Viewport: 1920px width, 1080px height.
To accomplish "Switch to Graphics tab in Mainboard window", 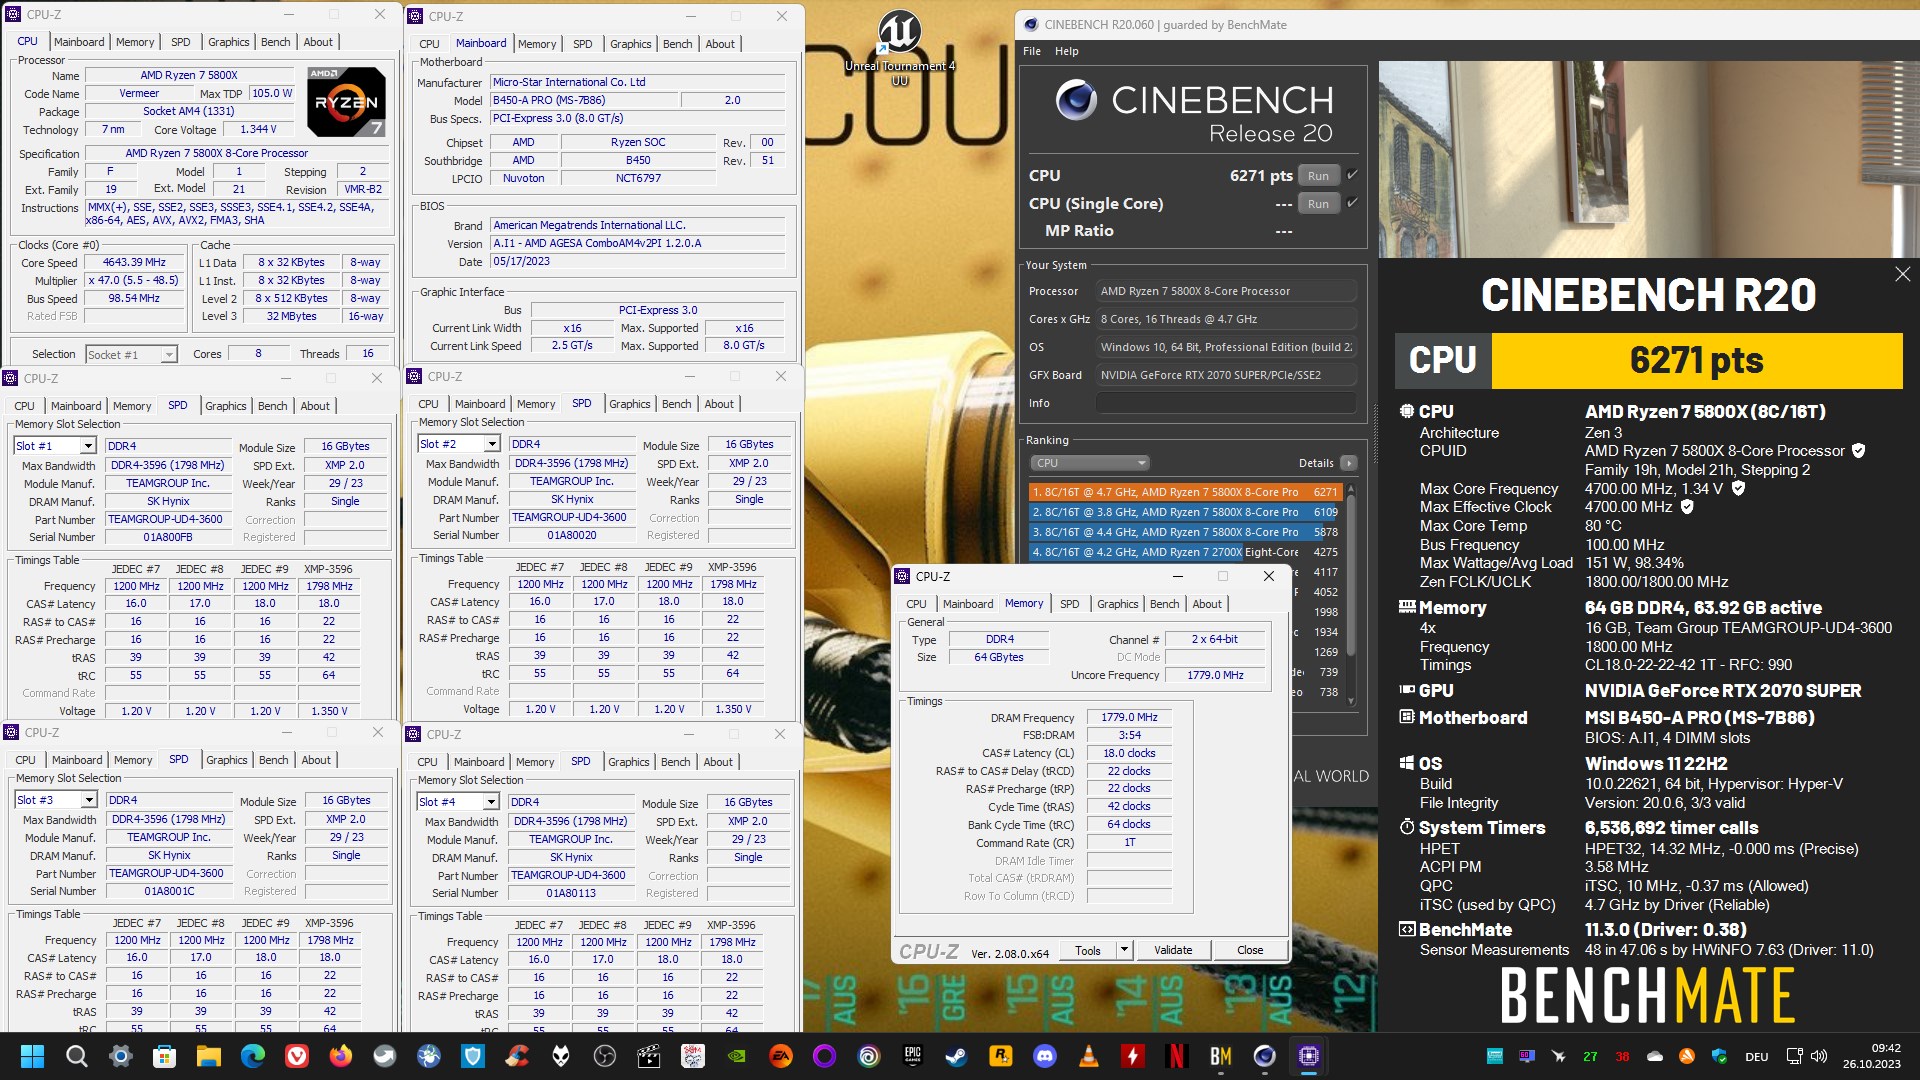I will coord(630,44).
